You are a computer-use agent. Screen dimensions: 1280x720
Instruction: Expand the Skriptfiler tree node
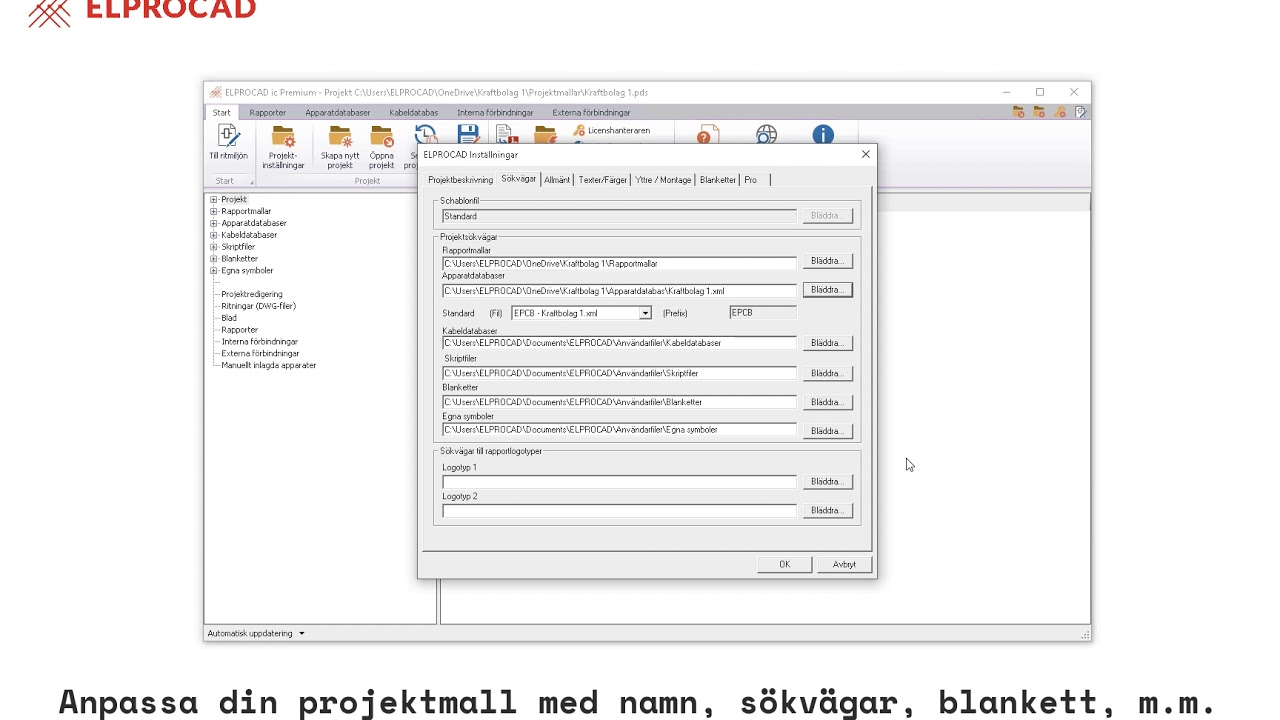tap(213, 247)
